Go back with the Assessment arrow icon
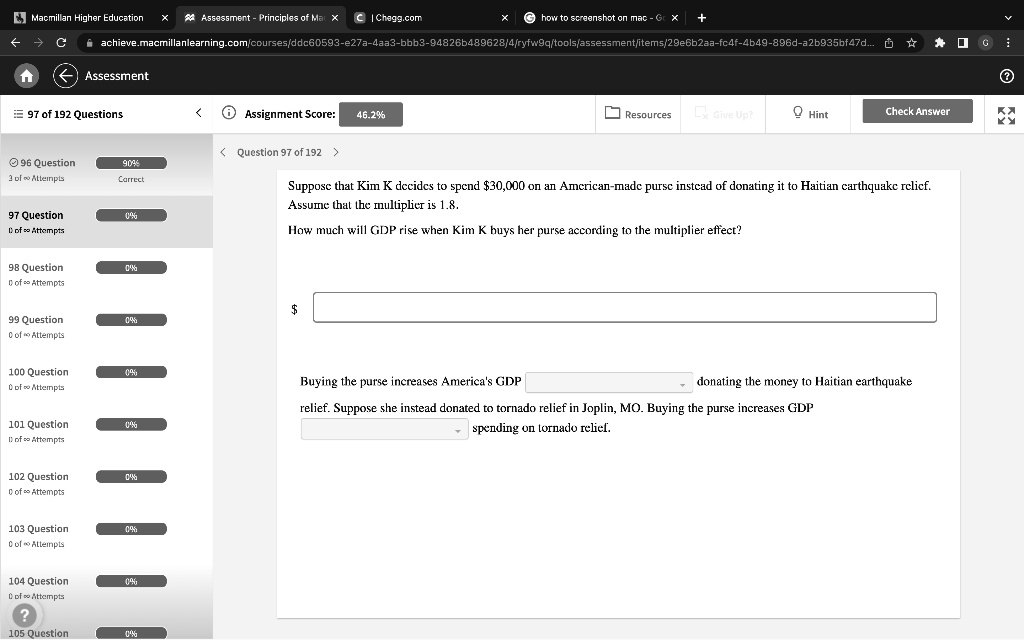Image resolution: width=1024 pixels, height=640 pixels. (65, 76)
